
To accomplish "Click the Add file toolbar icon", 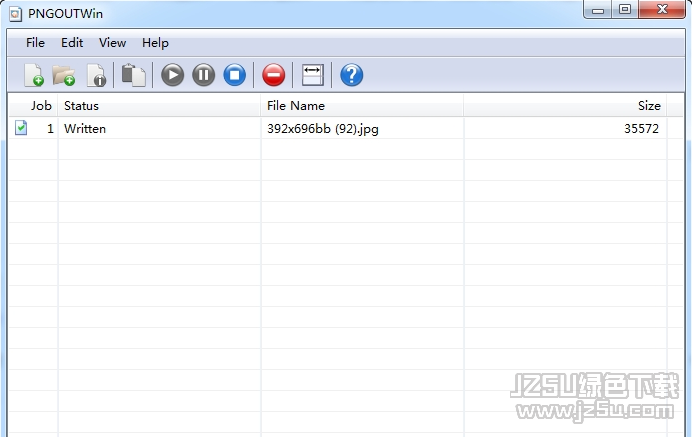I will [x=34, y=75].
